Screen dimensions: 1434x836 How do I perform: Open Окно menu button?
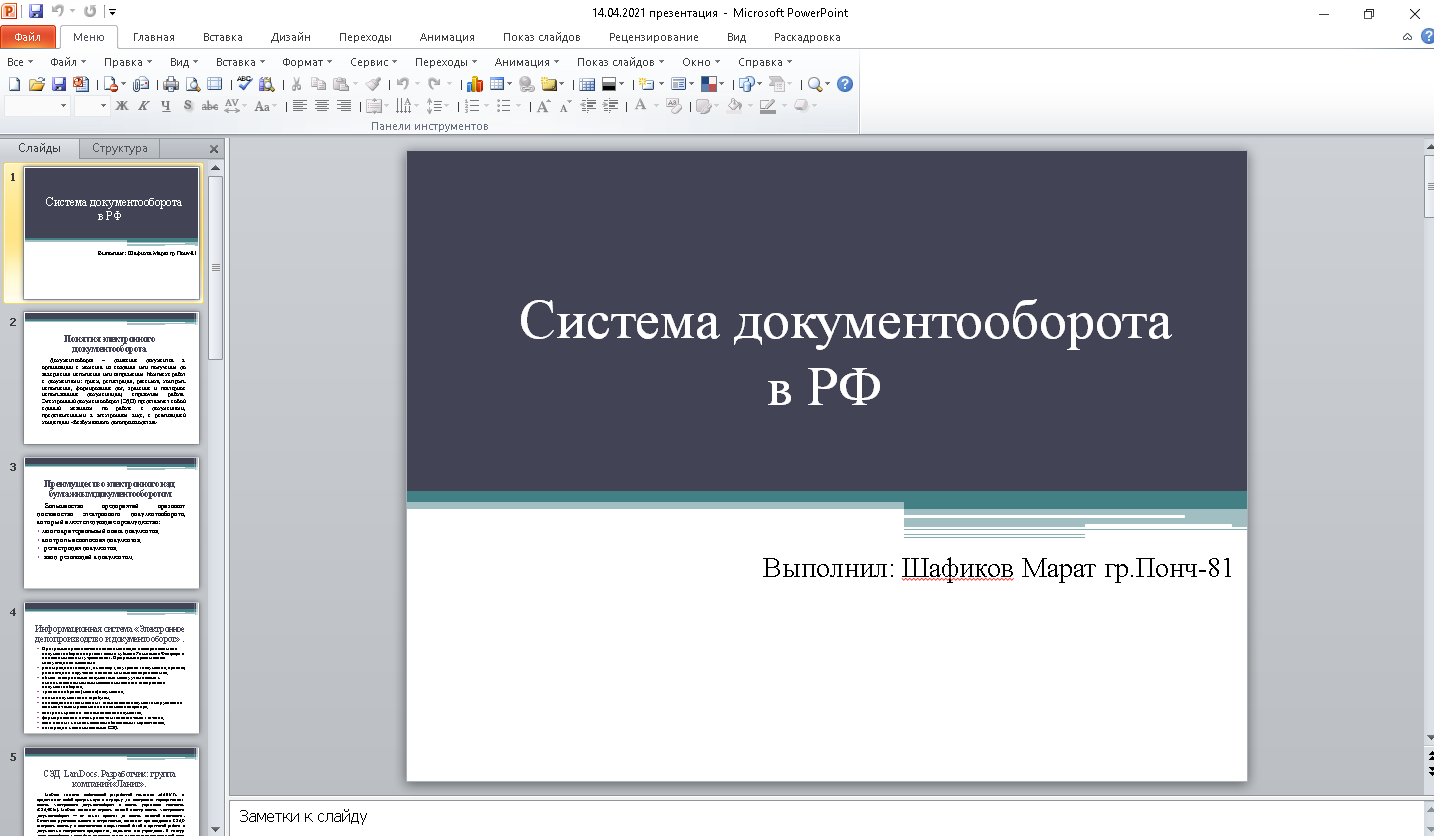[x=700, y=62]
